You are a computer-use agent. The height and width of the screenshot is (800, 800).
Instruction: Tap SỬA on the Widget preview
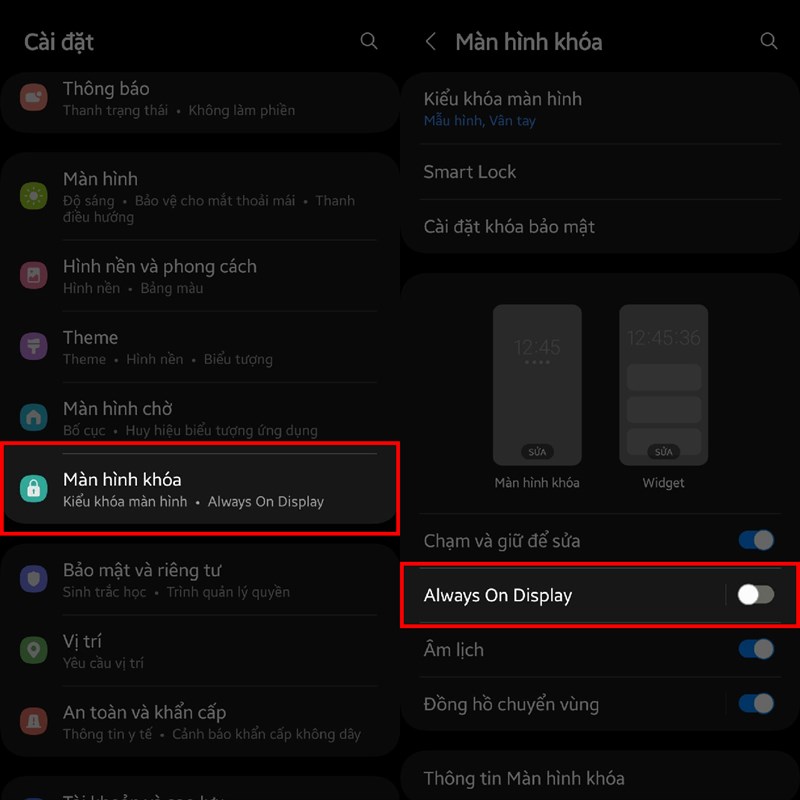point(663,452)
